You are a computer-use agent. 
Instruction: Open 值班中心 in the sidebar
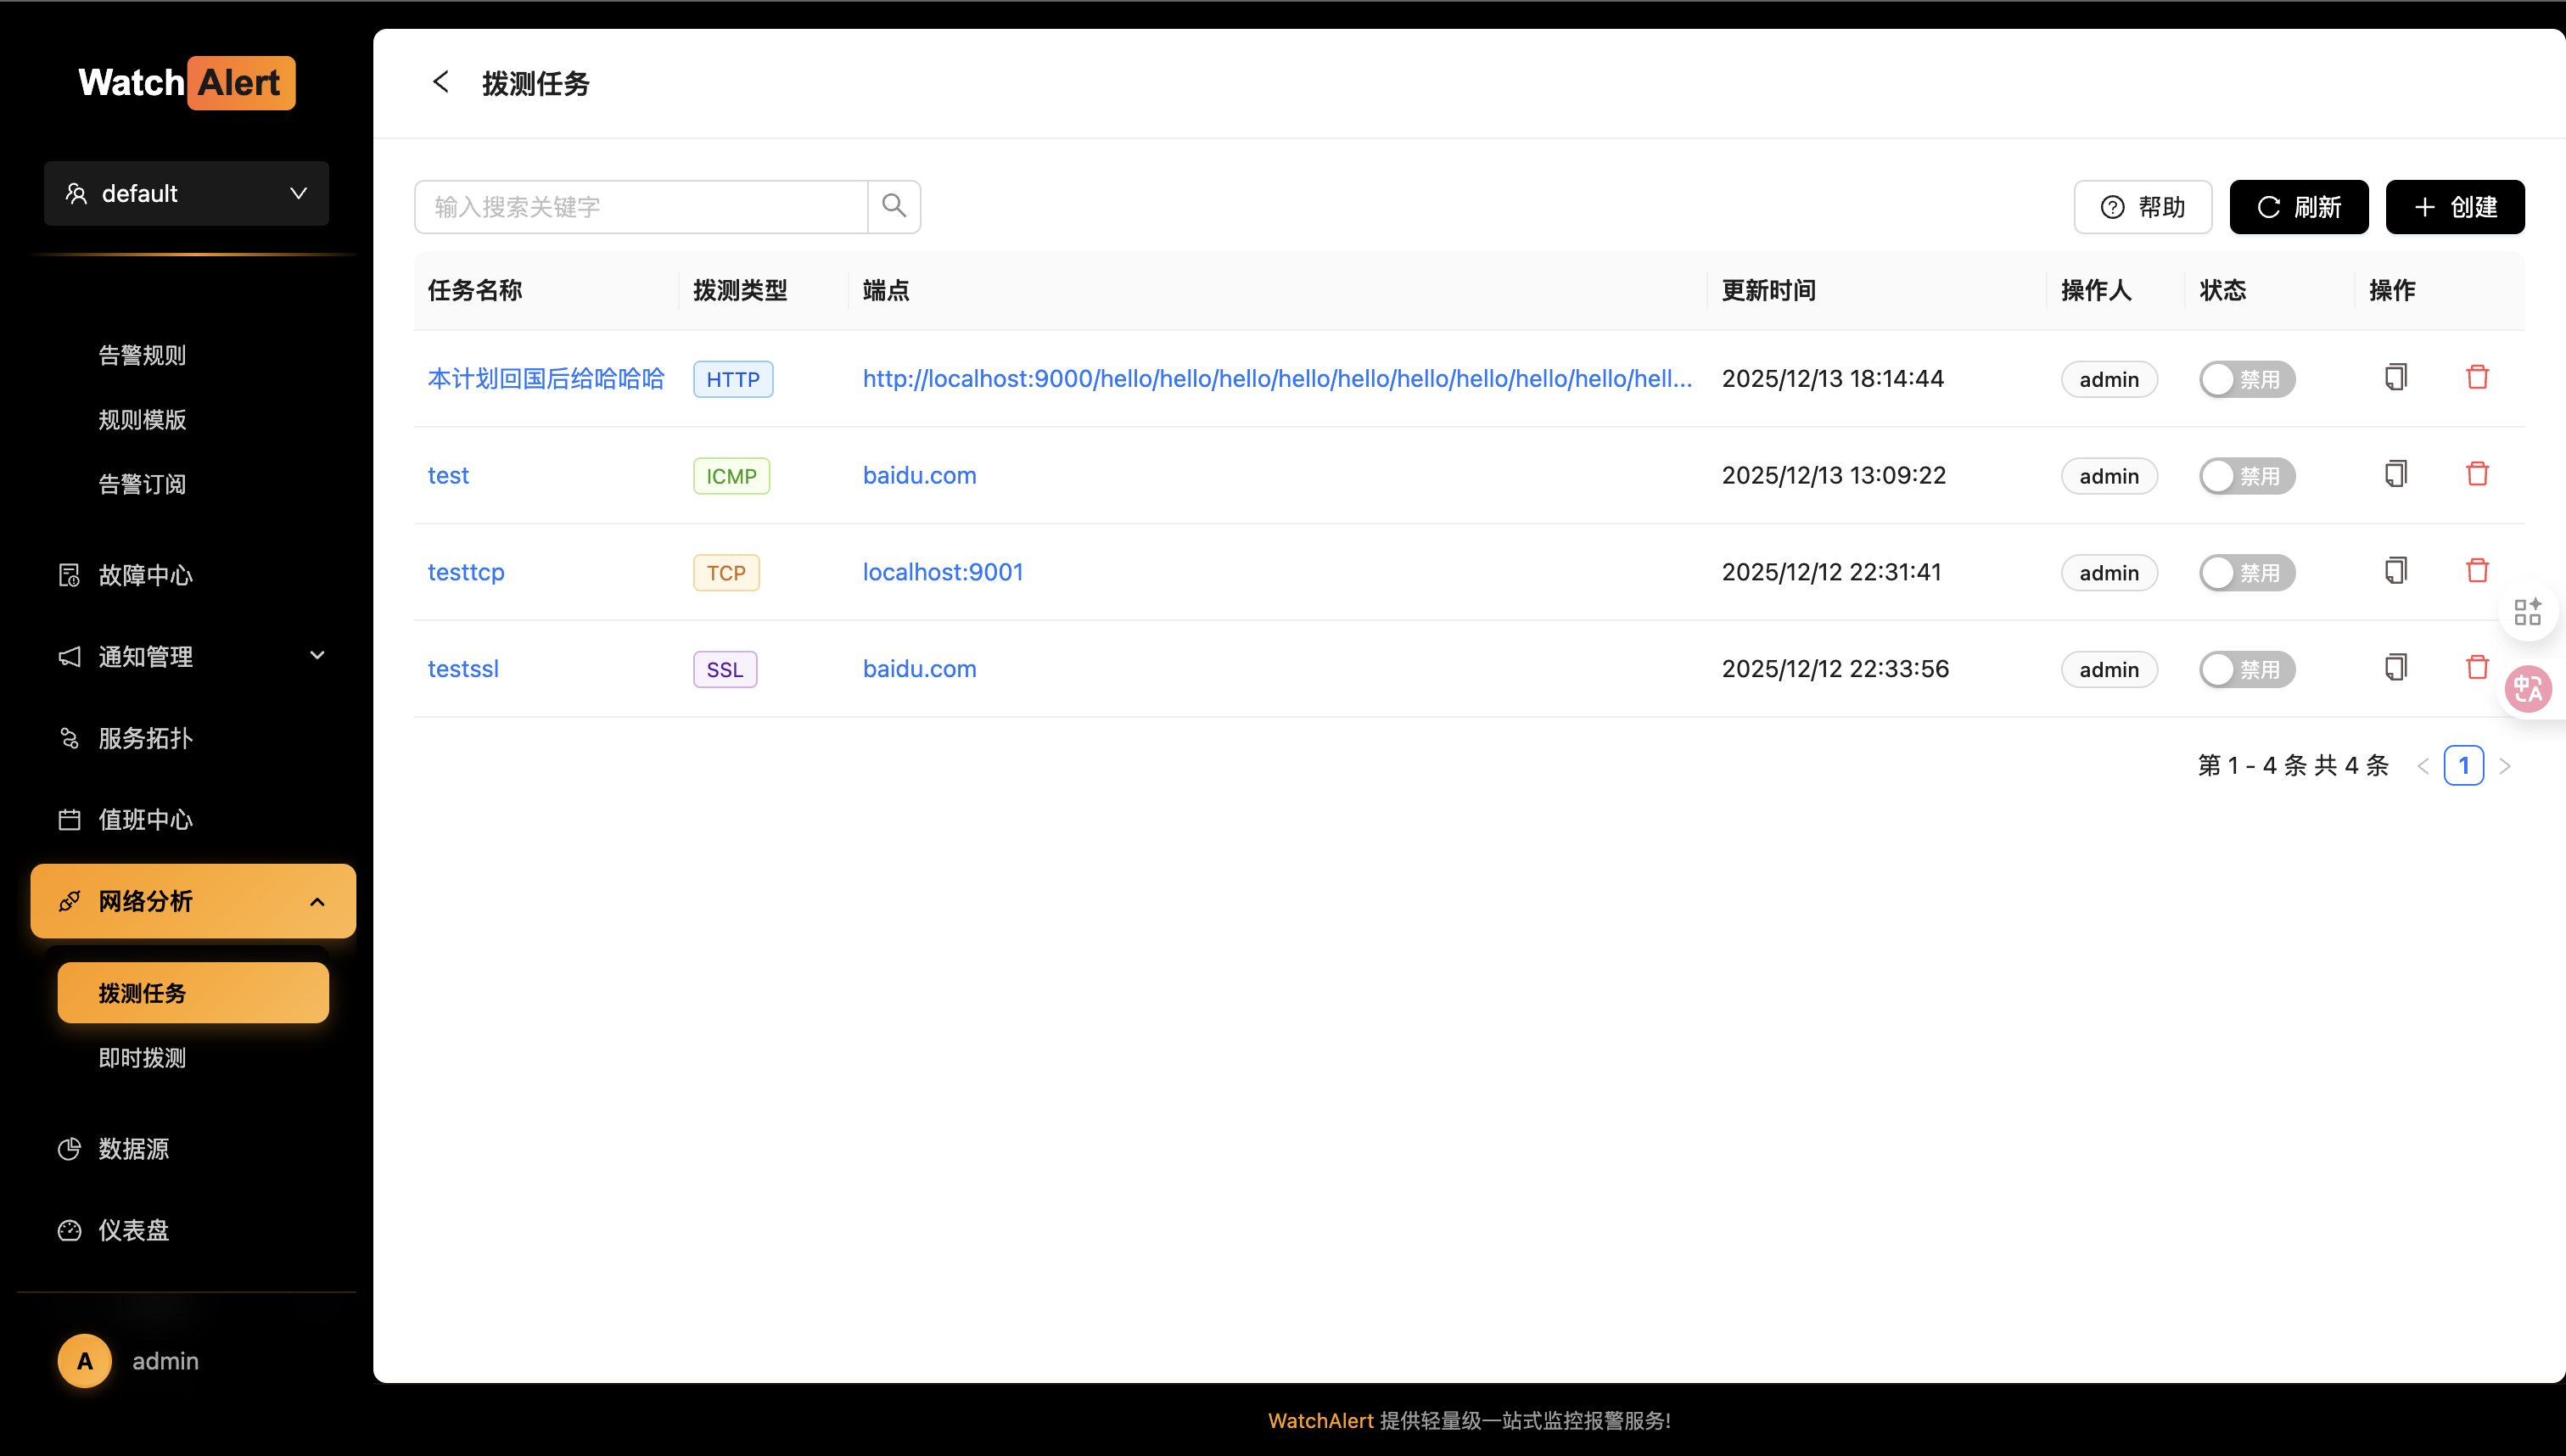tap(192, 820)
